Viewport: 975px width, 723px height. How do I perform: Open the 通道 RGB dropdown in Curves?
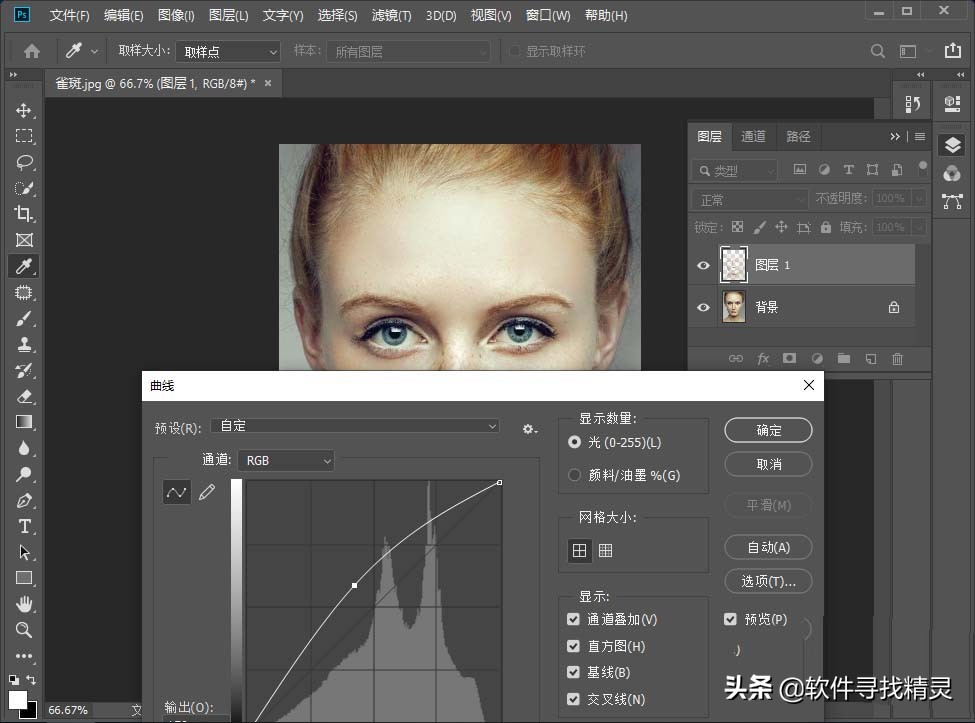[x=286, y=460]
